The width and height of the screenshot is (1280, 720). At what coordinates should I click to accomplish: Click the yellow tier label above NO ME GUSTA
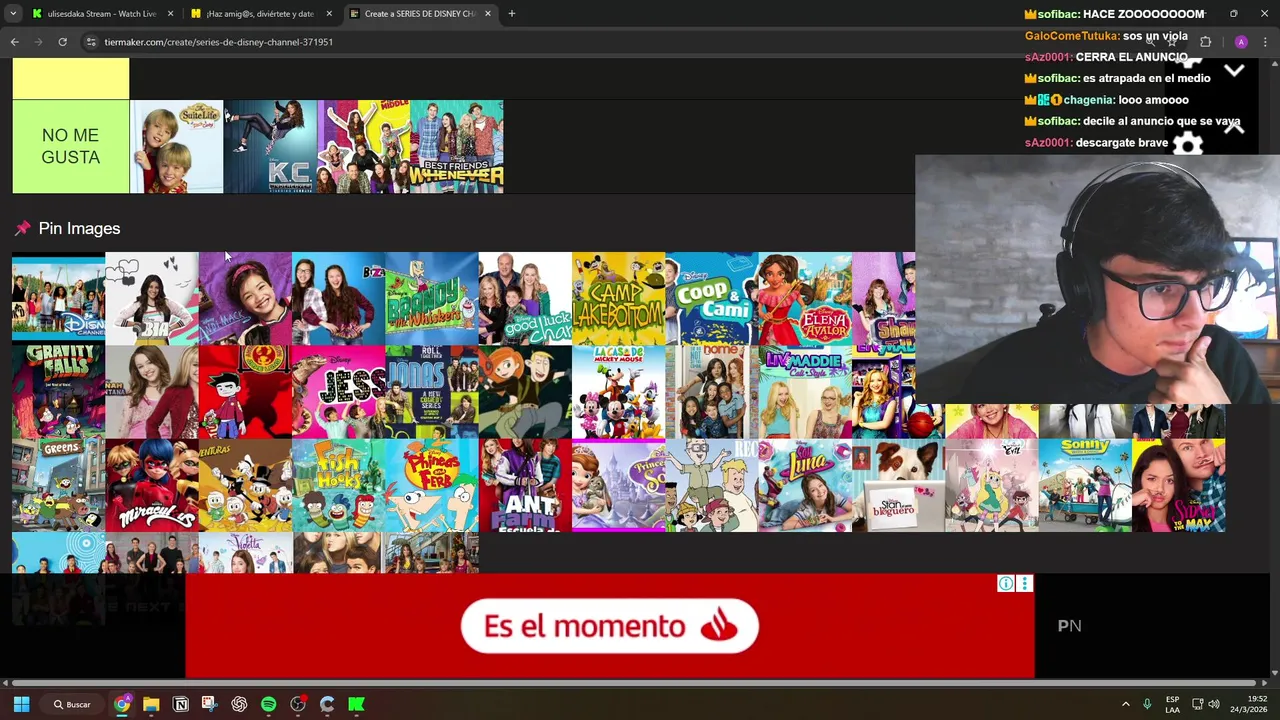tap(71, 78)
